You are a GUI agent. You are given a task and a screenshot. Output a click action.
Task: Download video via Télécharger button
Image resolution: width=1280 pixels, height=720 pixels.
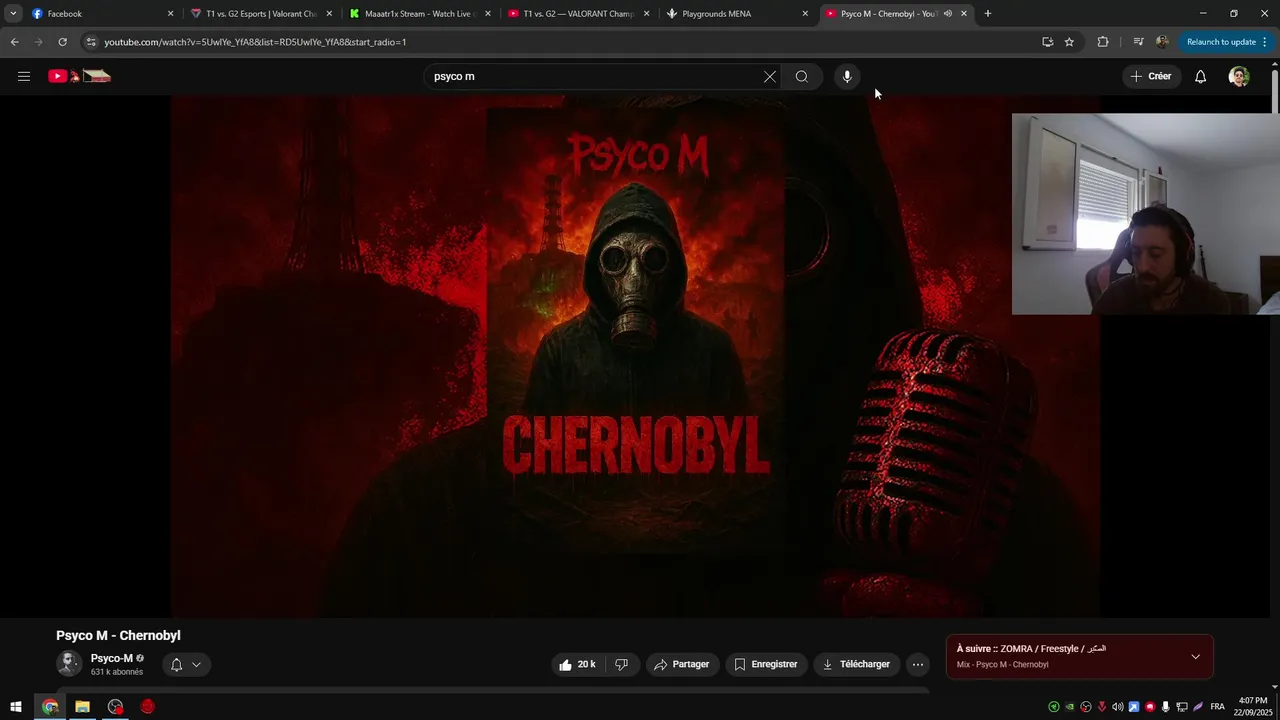tap(856, 664)
